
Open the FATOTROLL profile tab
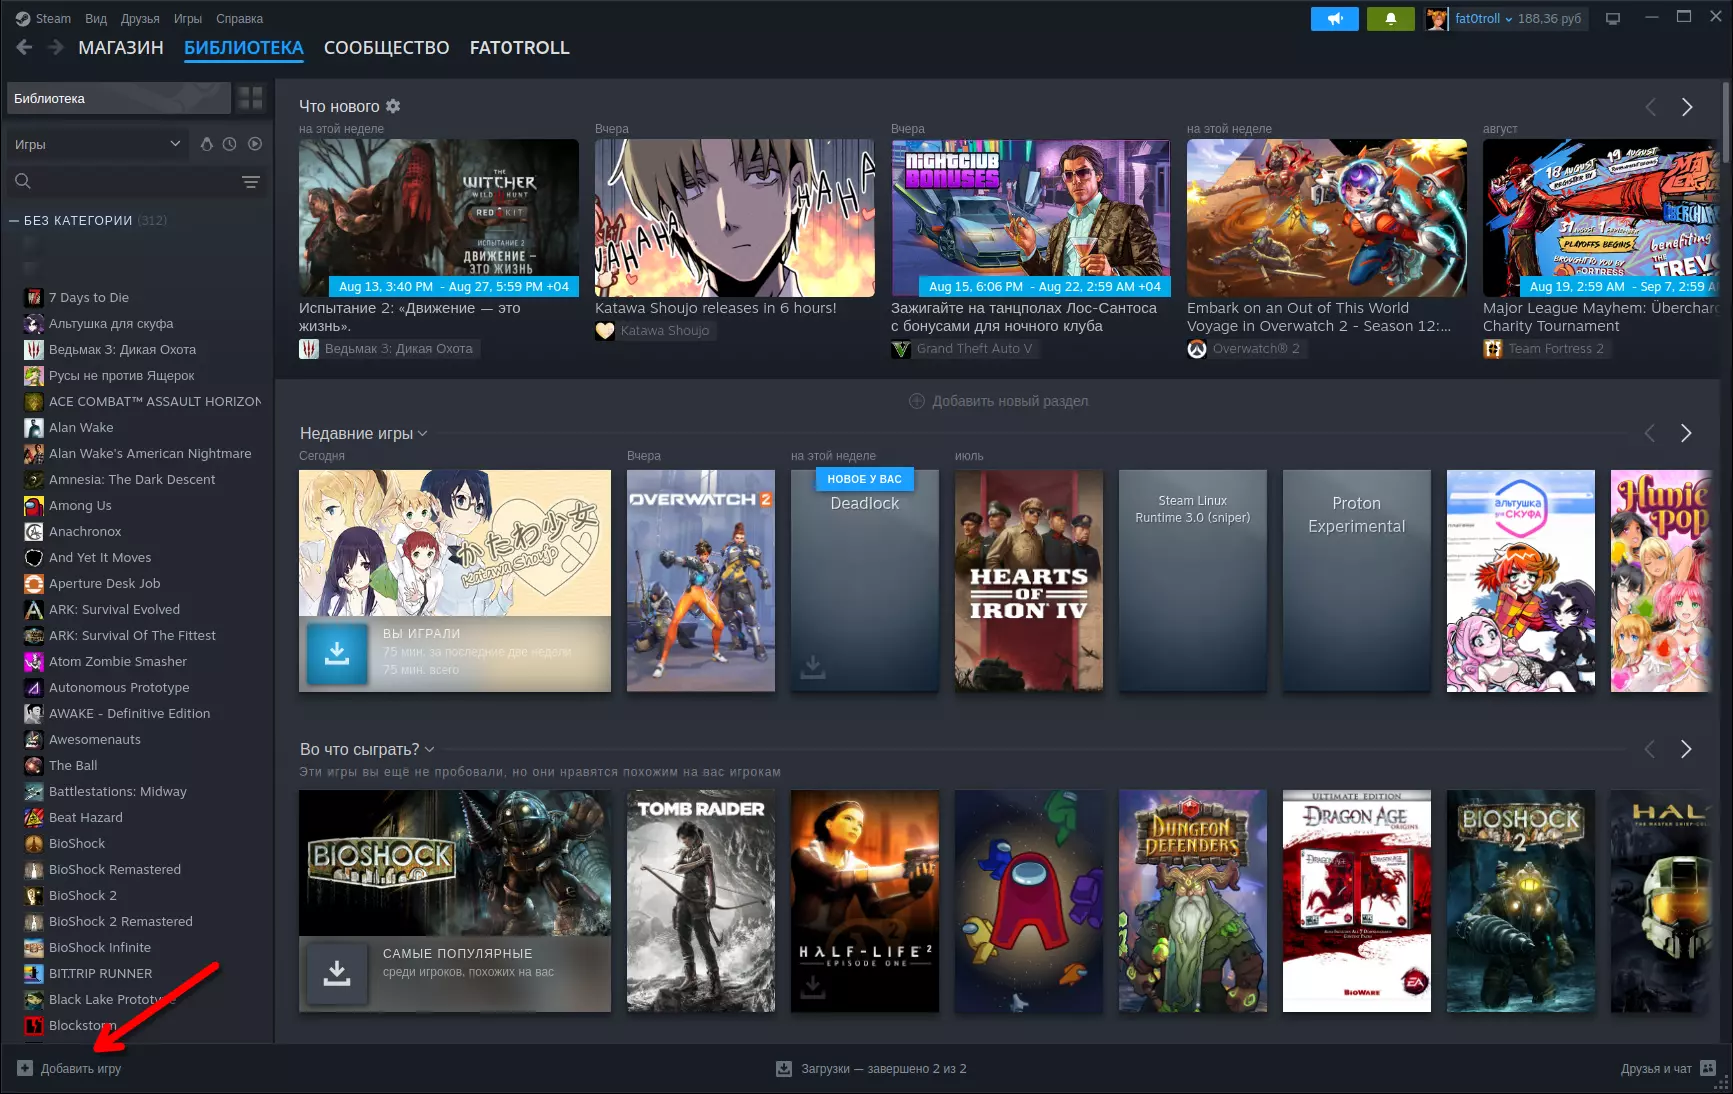coord(519,48)
